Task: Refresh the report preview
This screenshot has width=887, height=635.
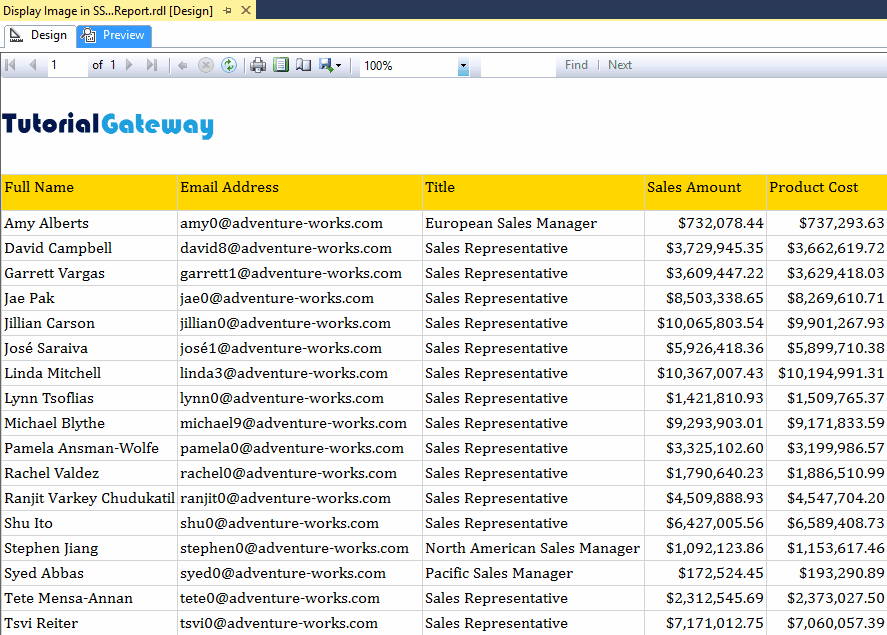Action: tap(229, 65)
